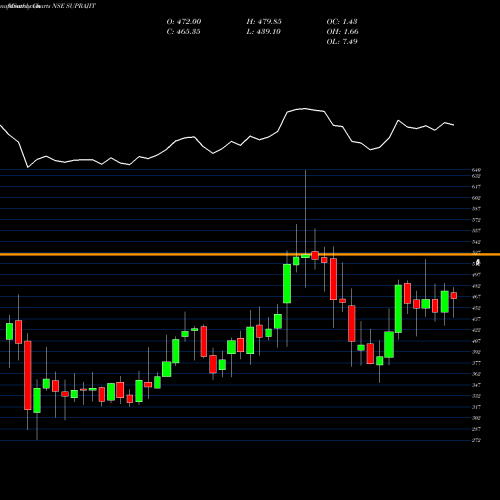Select the OH: 1.66 value
This screenshot has width=500, height=500.
[342, 31]
